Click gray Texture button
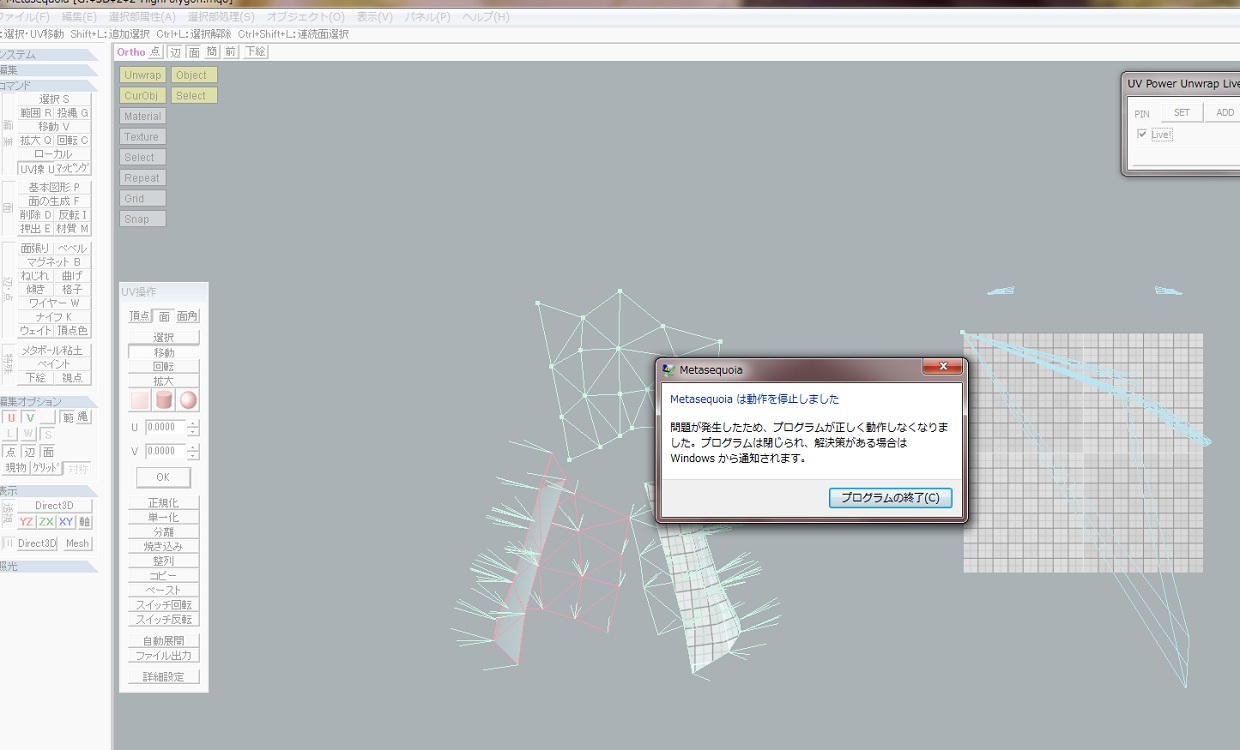The image size is (1240, 750). (143, 137)
